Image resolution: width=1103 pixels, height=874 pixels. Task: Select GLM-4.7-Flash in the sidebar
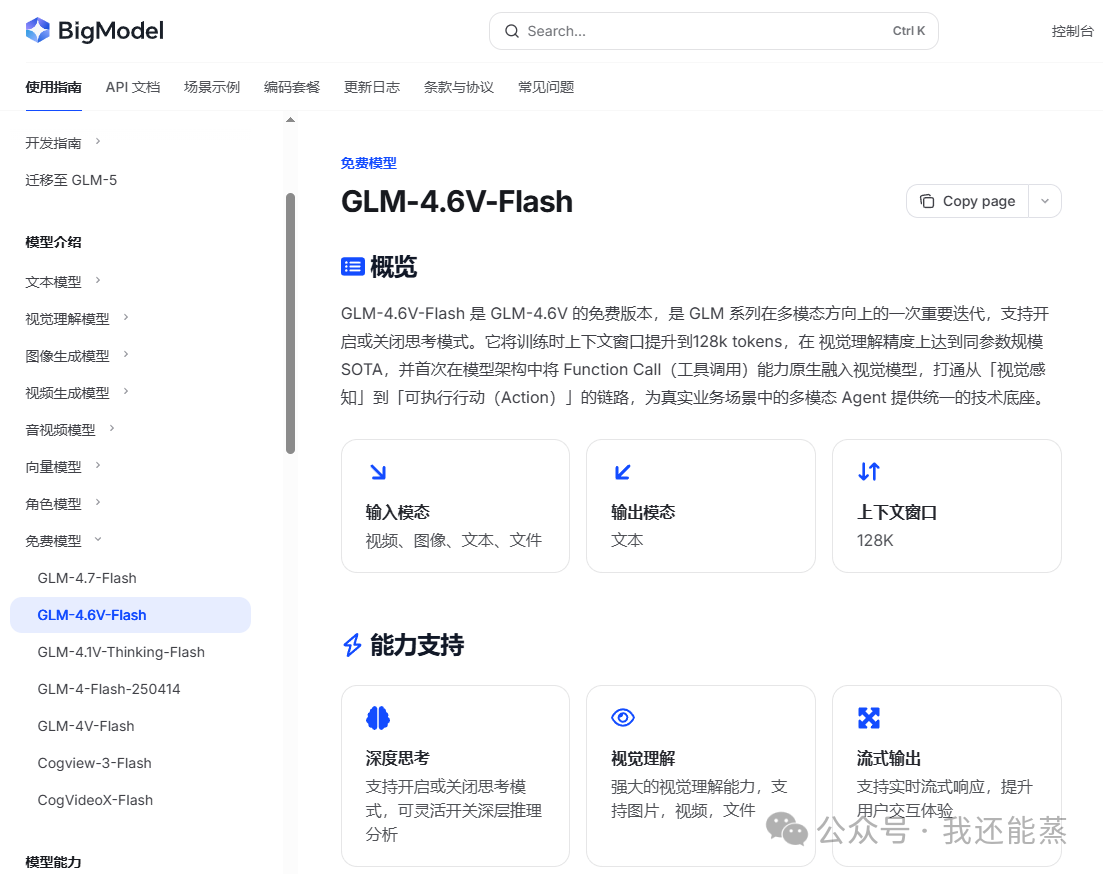[x=87, y=578]
